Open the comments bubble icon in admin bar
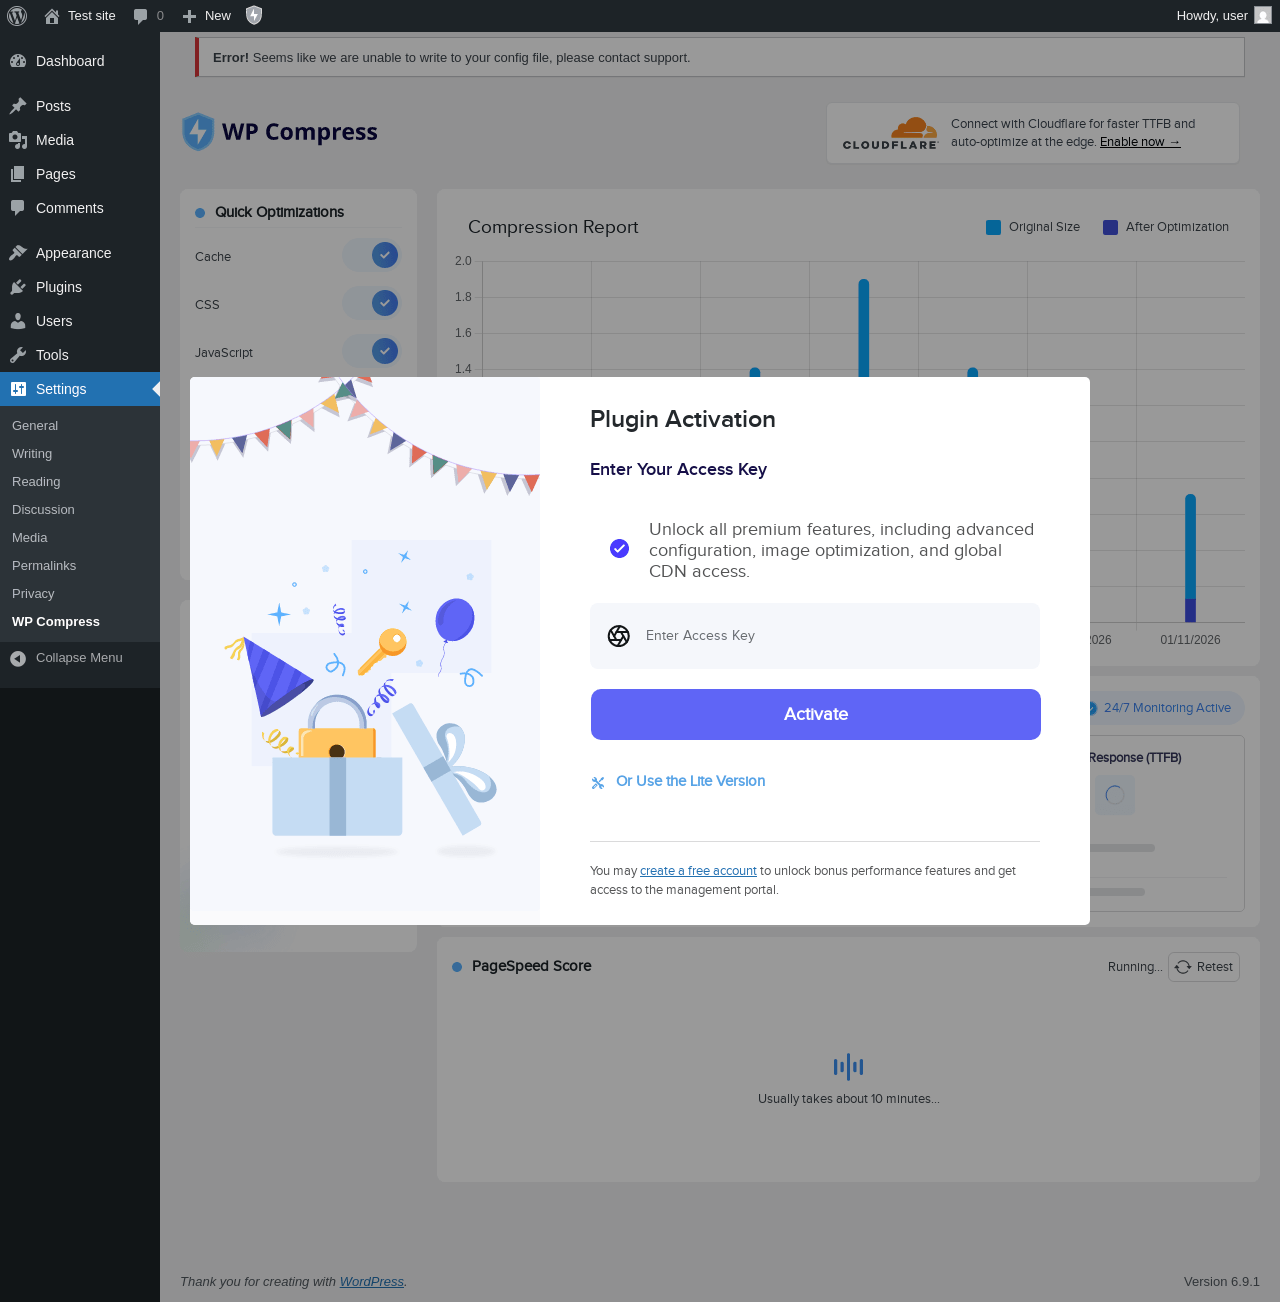The height and width of the screenshot is (1302, 1280). click(141, 16)
